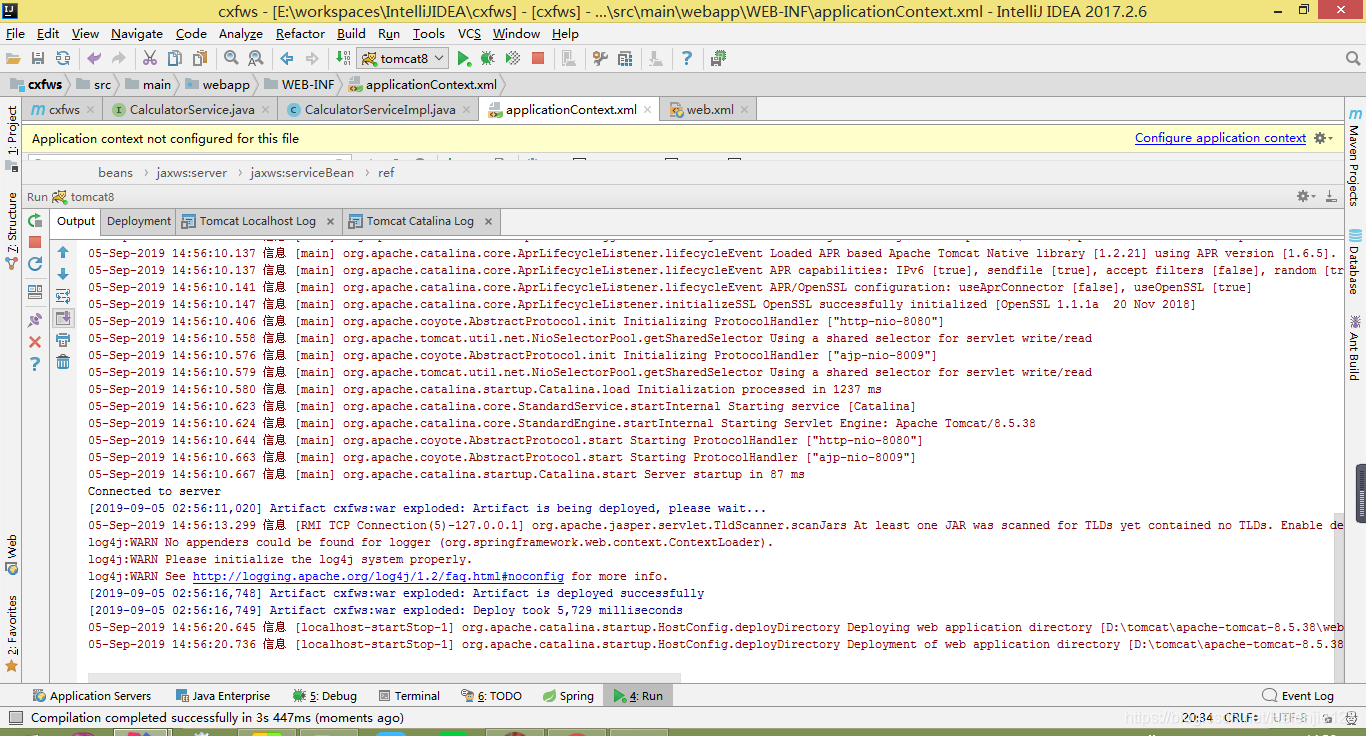The width and height of the screenshot is (1366, 736).
Task: Click the Save All toolbar icon
Action: (38, 59)
